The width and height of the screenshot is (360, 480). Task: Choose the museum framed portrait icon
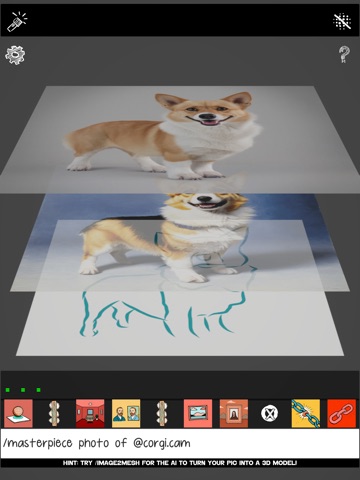(234, 413)
